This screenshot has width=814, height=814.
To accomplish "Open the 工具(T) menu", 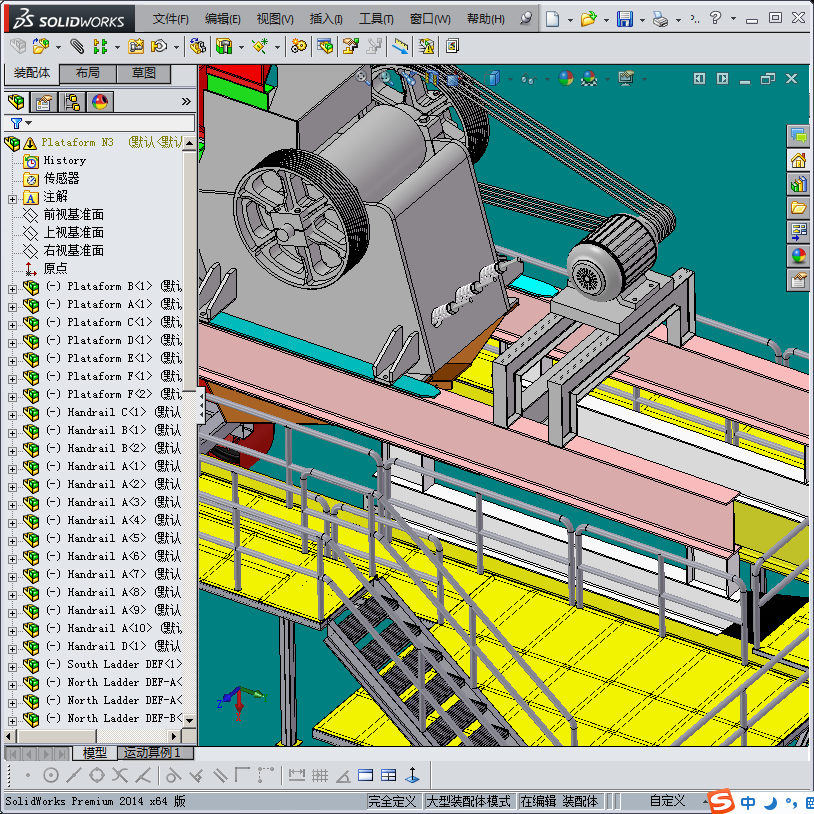I will click(x=376, y=19).
